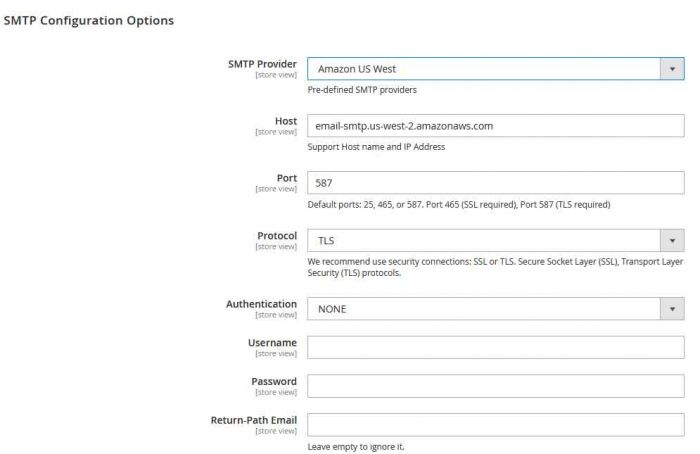
Task: Click the Protocol dropdown arrow button
Action: coord(672,241)
